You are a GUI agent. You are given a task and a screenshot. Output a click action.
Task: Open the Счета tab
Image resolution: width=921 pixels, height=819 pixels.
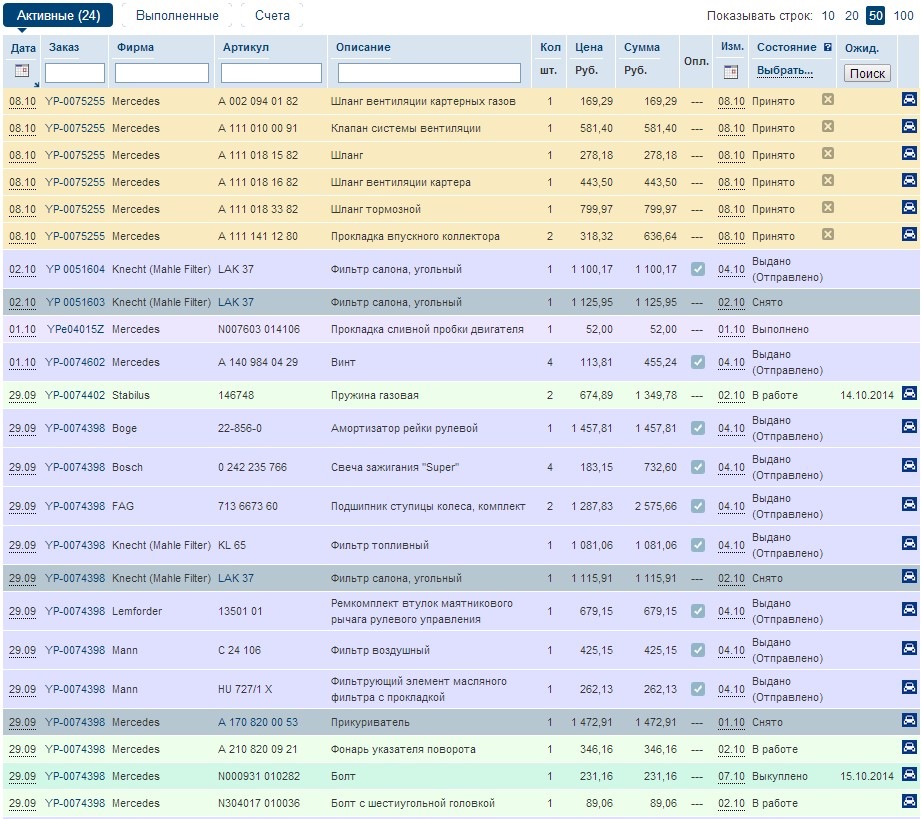[x=272, y=15]
